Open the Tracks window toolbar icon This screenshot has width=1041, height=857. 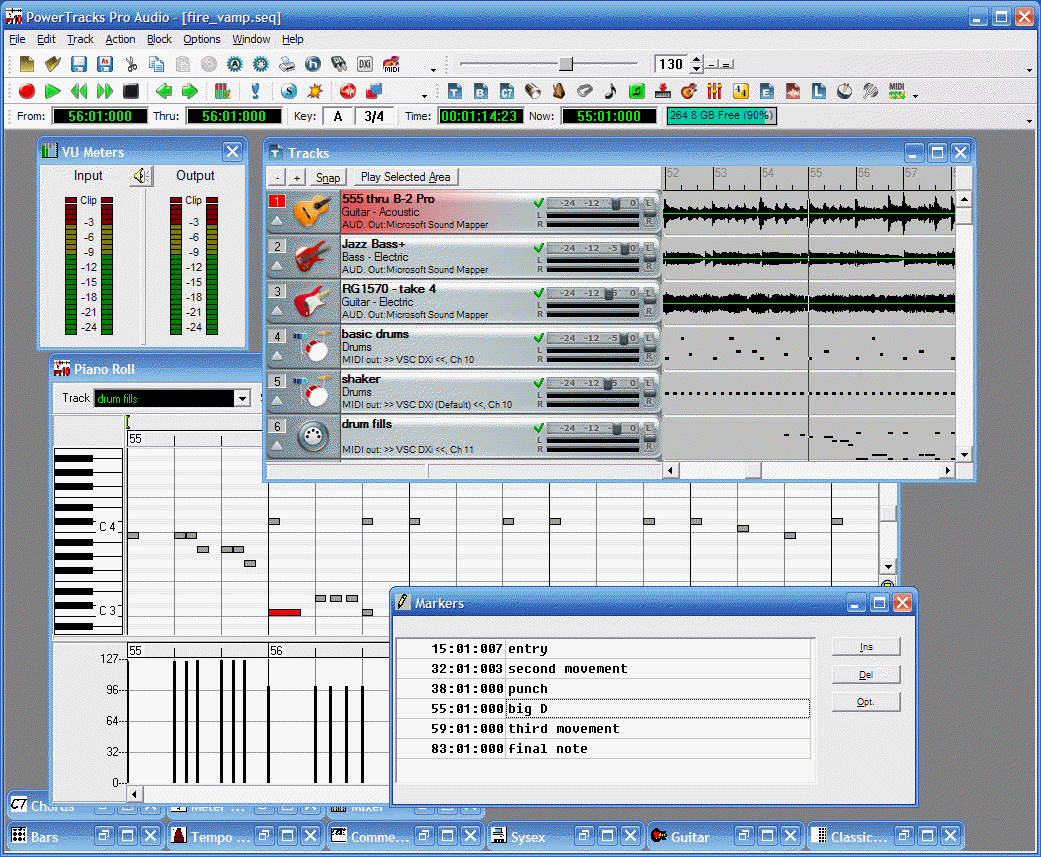click(x=455, y=91)
